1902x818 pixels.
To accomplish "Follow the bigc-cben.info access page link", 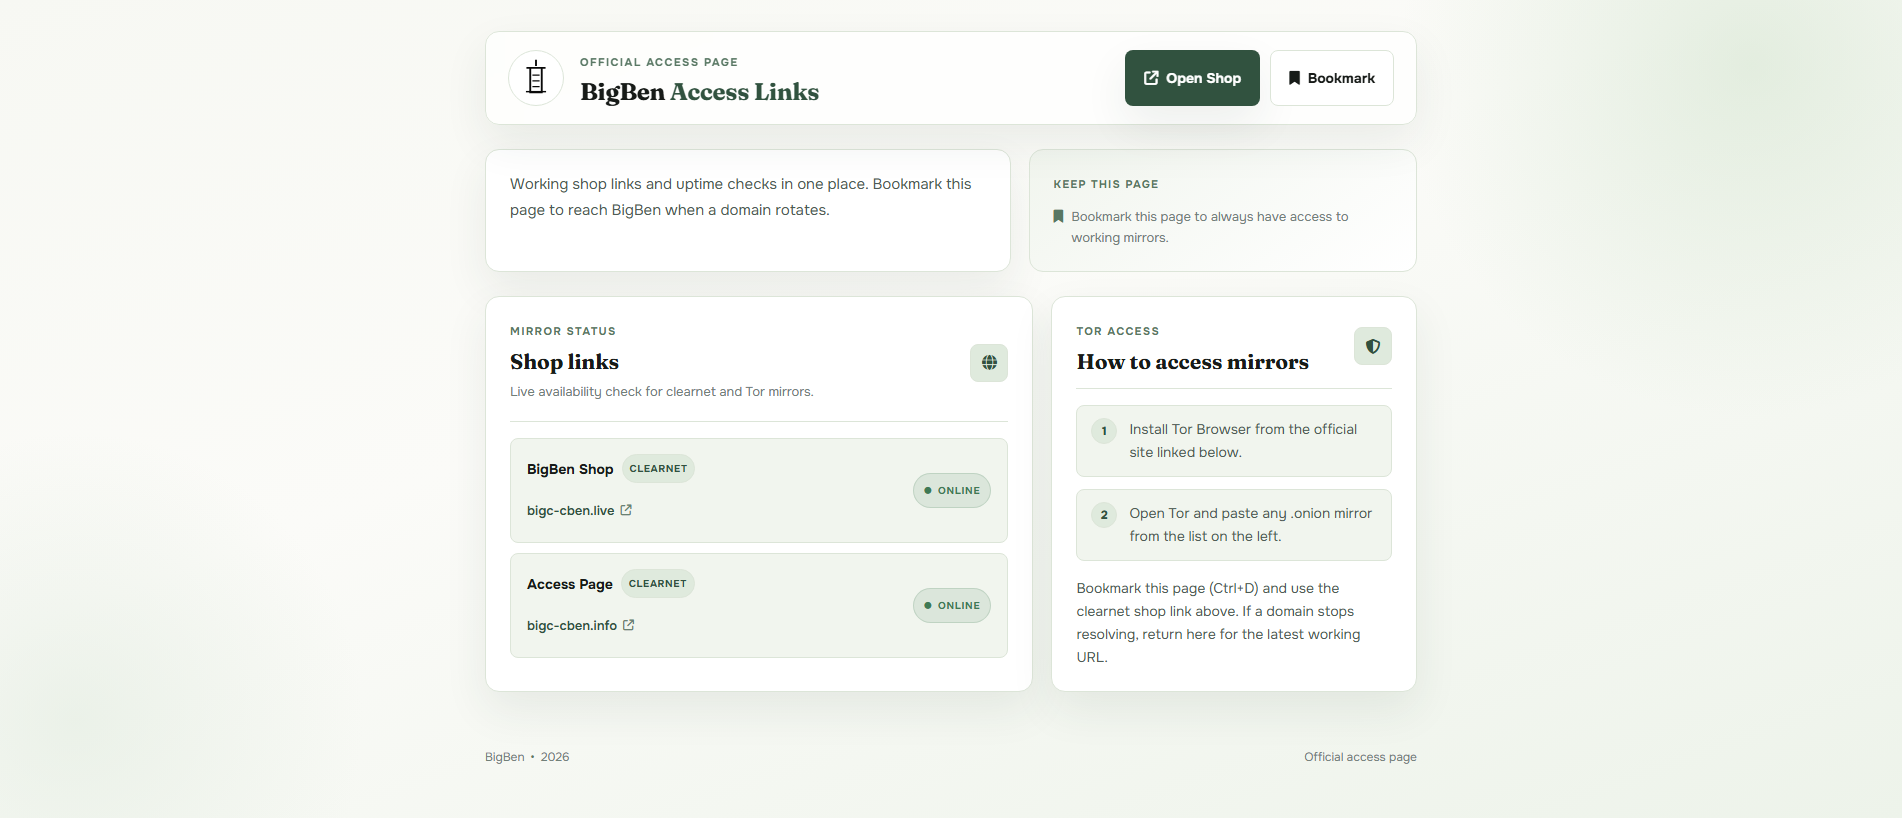I will (x=581, y=625).
